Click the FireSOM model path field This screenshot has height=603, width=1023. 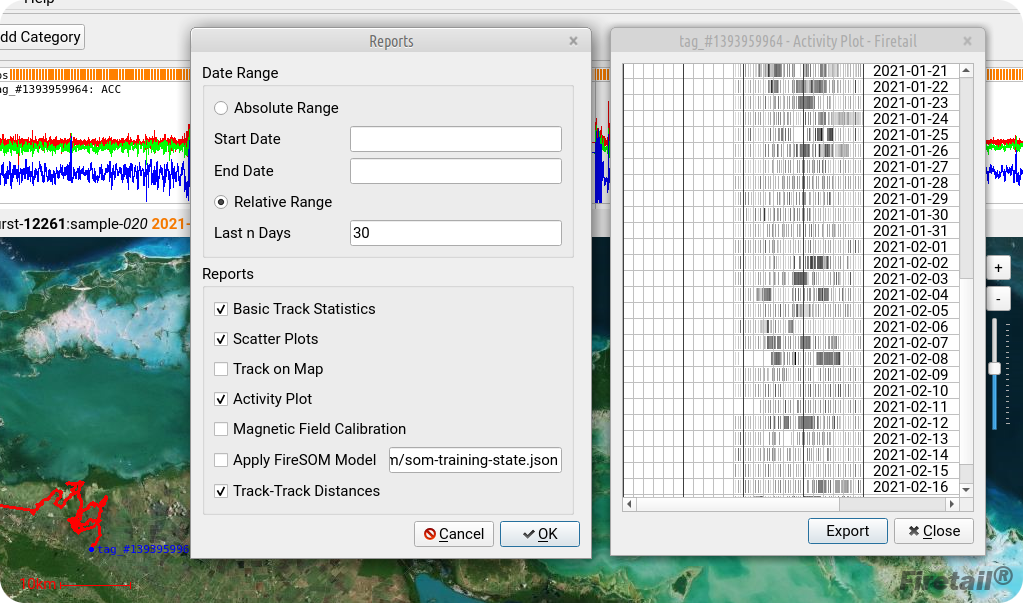[x=475, y=460]
